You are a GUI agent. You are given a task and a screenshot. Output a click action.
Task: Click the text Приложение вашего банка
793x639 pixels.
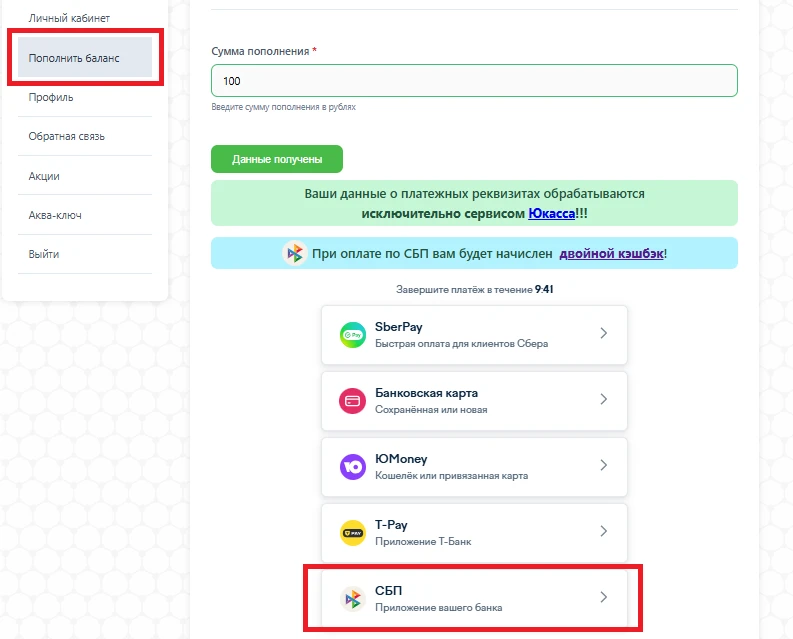click(438, 608)
